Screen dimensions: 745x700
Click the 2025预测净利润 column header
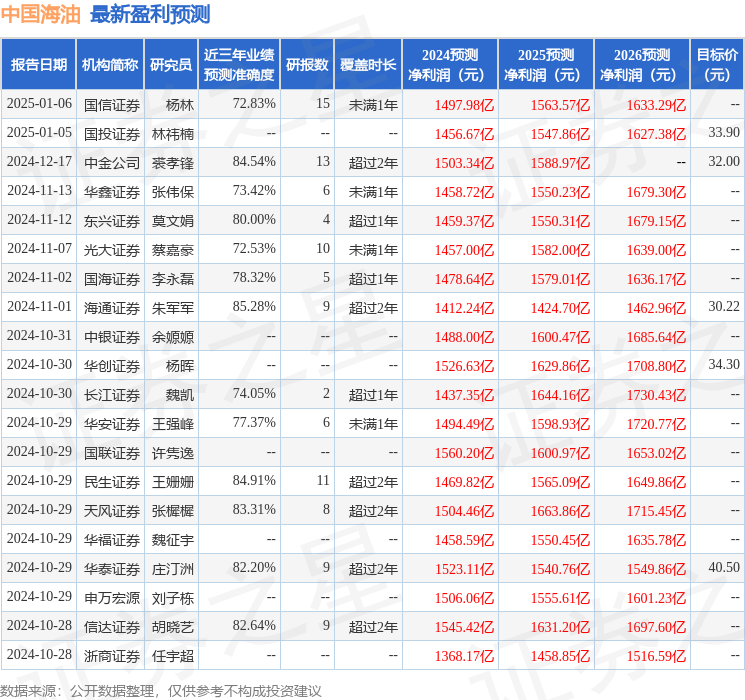coord(546,65)
